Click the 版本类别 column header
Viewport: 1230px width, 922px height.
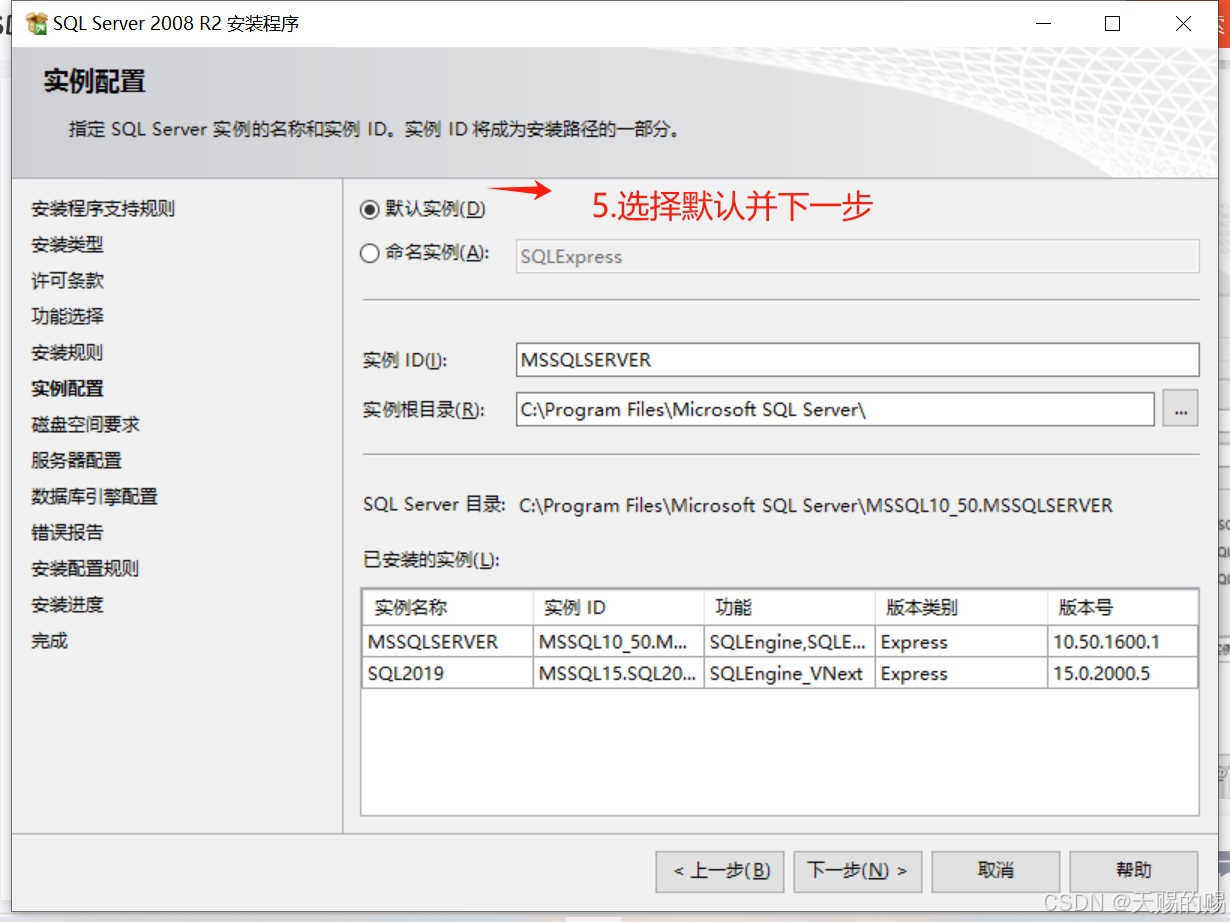tap(961, 607)
